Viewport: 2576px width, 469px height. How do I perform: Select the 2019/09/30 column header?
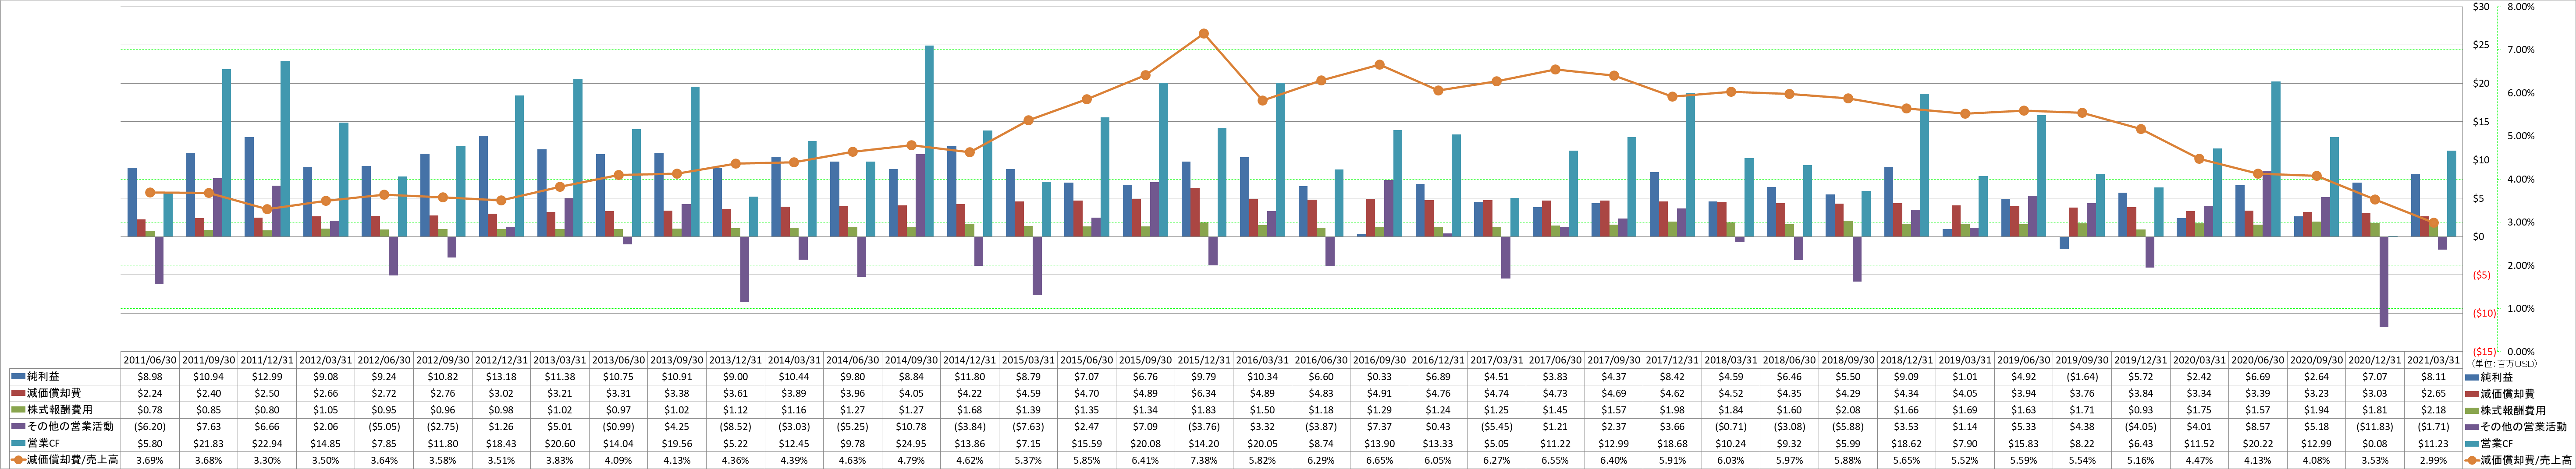(2081, 360)
